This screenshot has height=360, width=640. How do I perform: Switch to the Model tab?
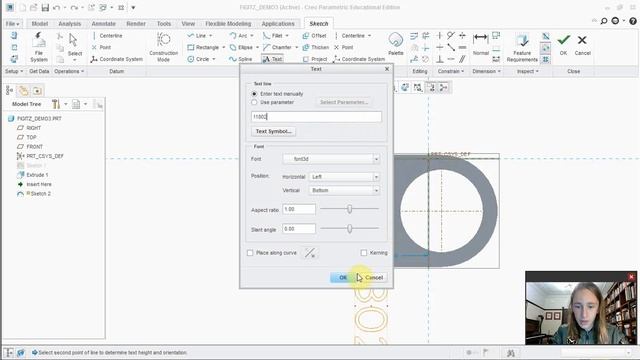pos(40,24)
